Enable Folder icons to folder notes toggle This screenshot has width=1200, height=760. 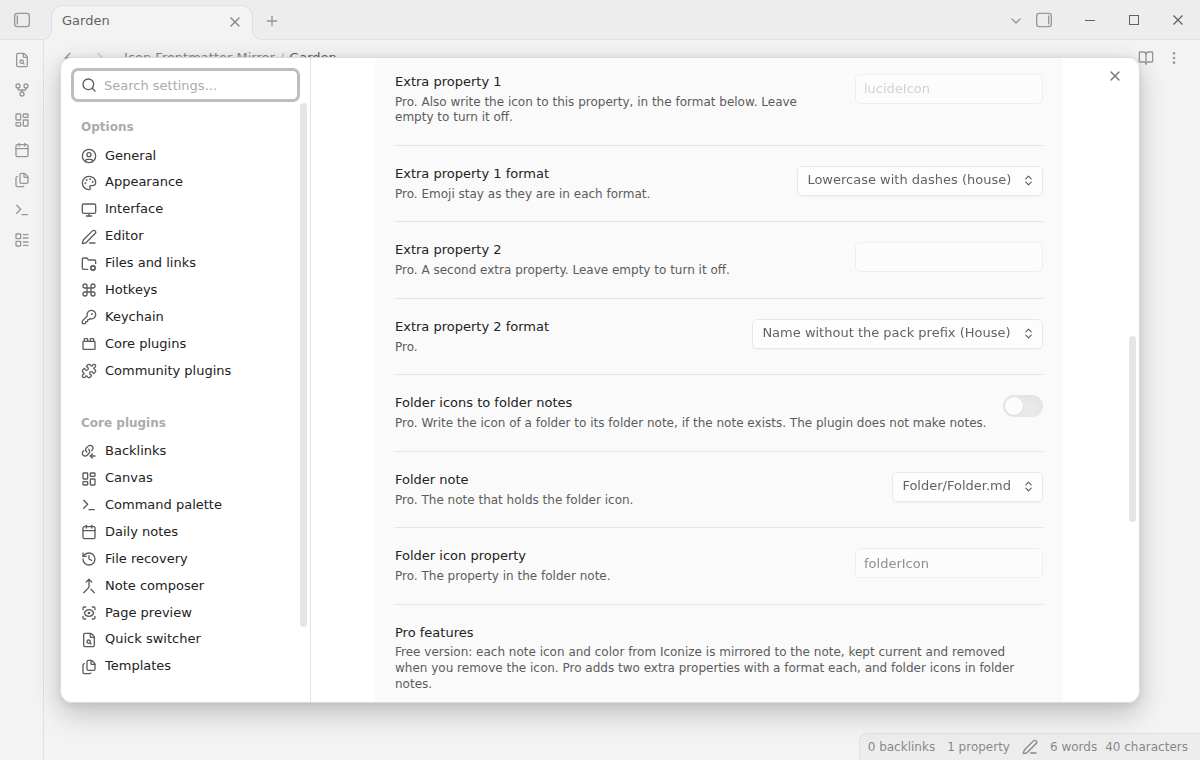coord(1023,406)
